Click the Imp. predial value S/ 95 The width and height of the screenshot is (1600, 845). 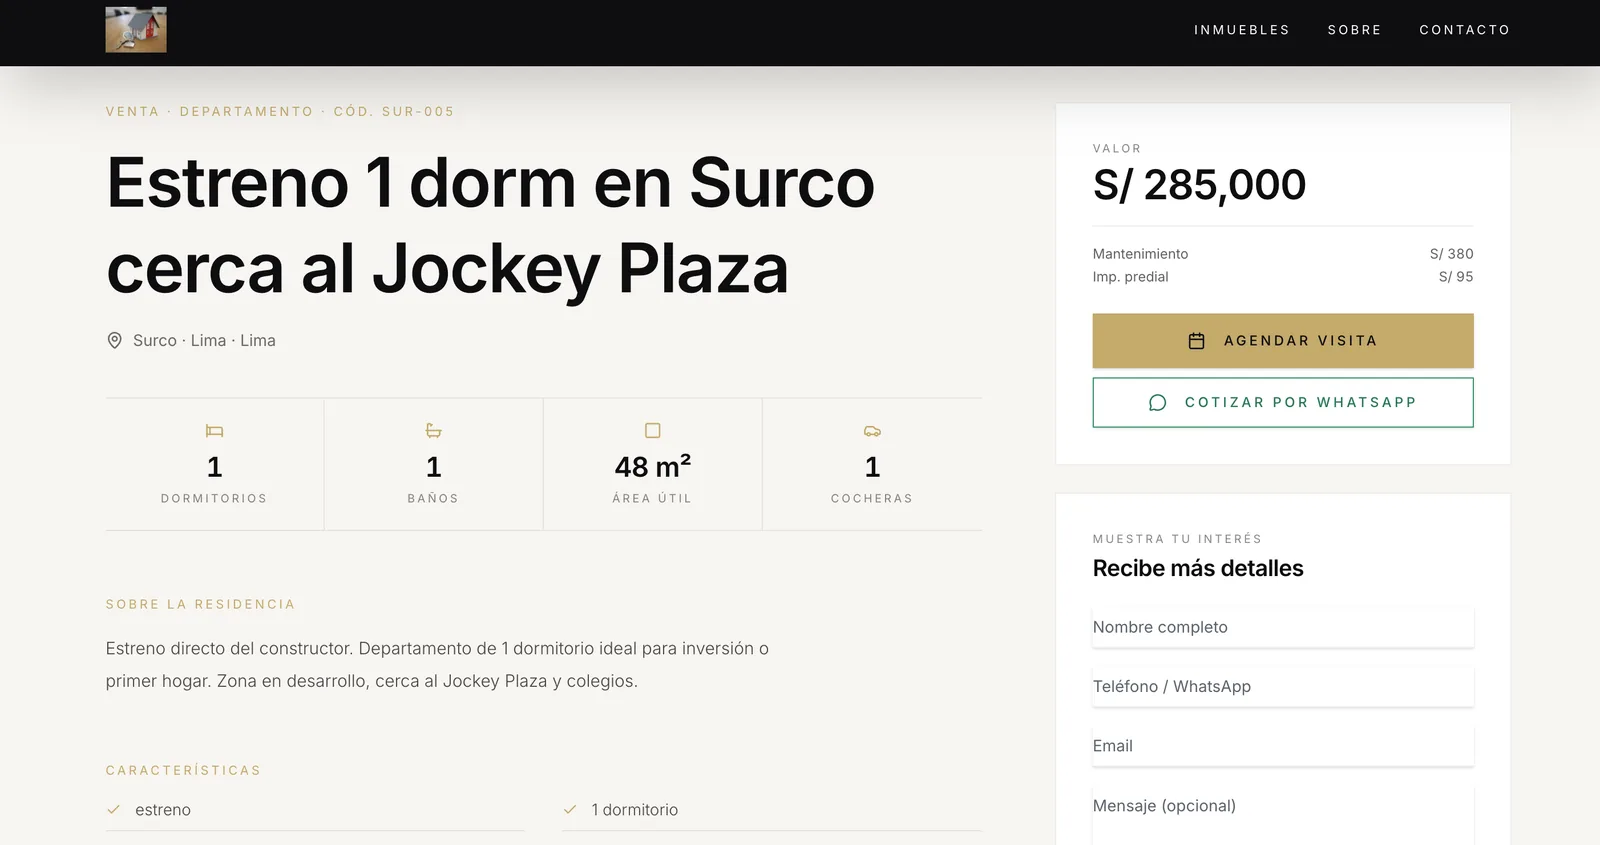click(1456, 277)
